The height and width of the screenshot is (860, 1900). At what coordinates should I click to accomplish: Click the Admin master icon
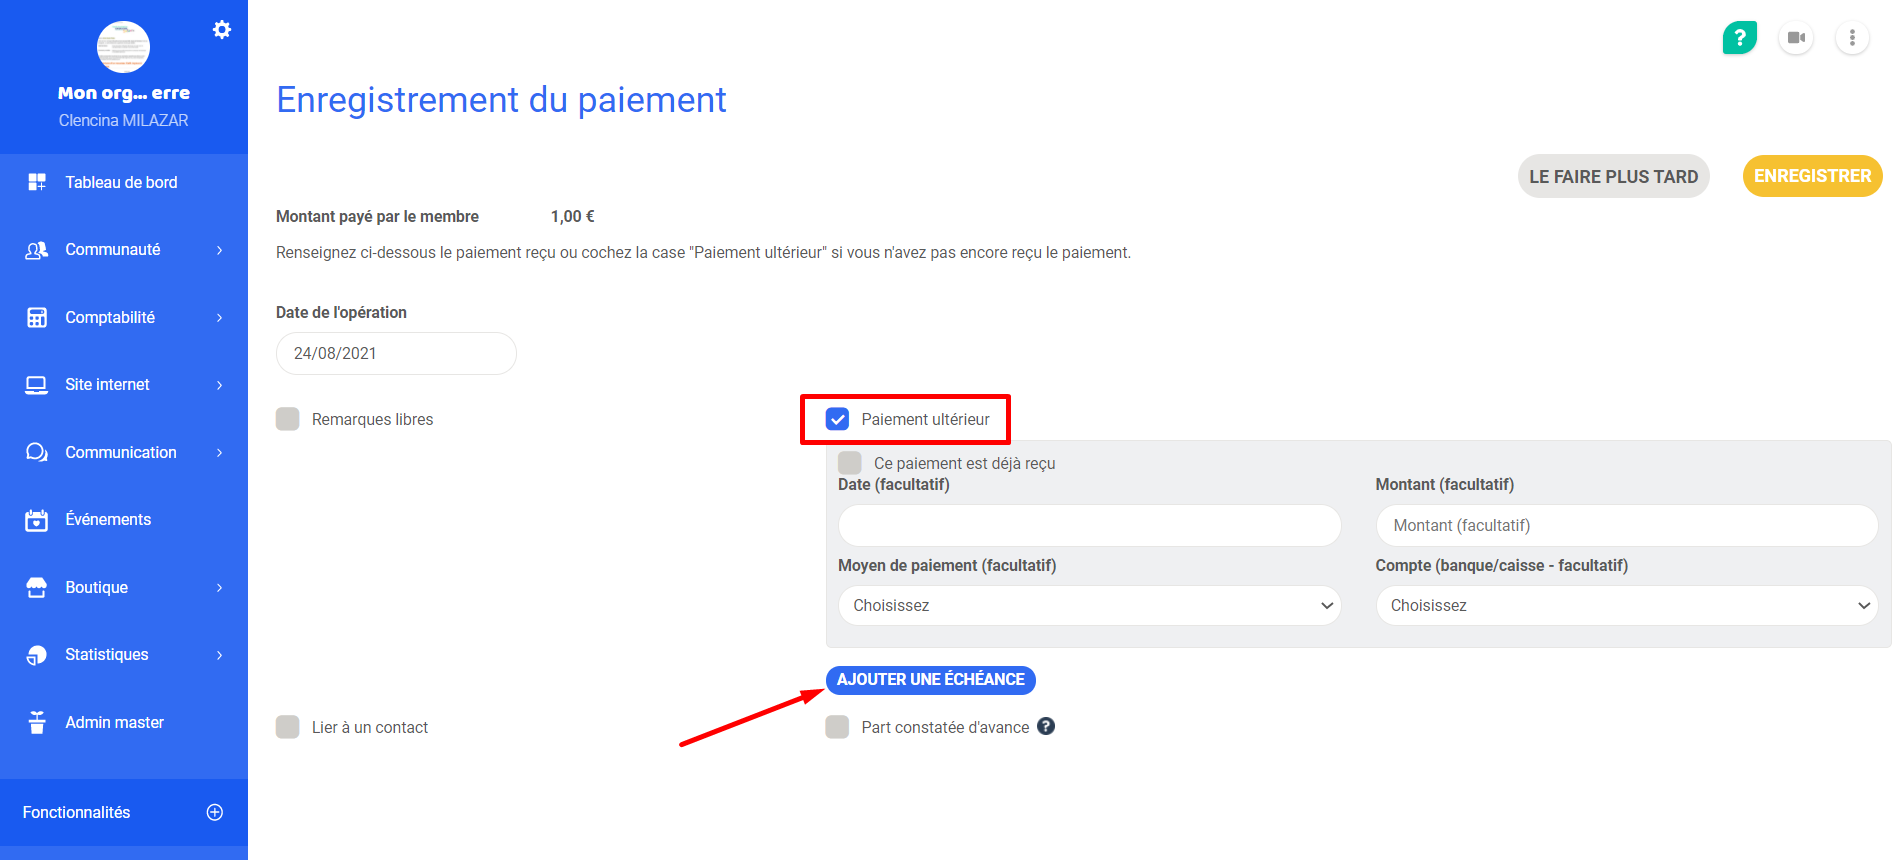(37, 722)
